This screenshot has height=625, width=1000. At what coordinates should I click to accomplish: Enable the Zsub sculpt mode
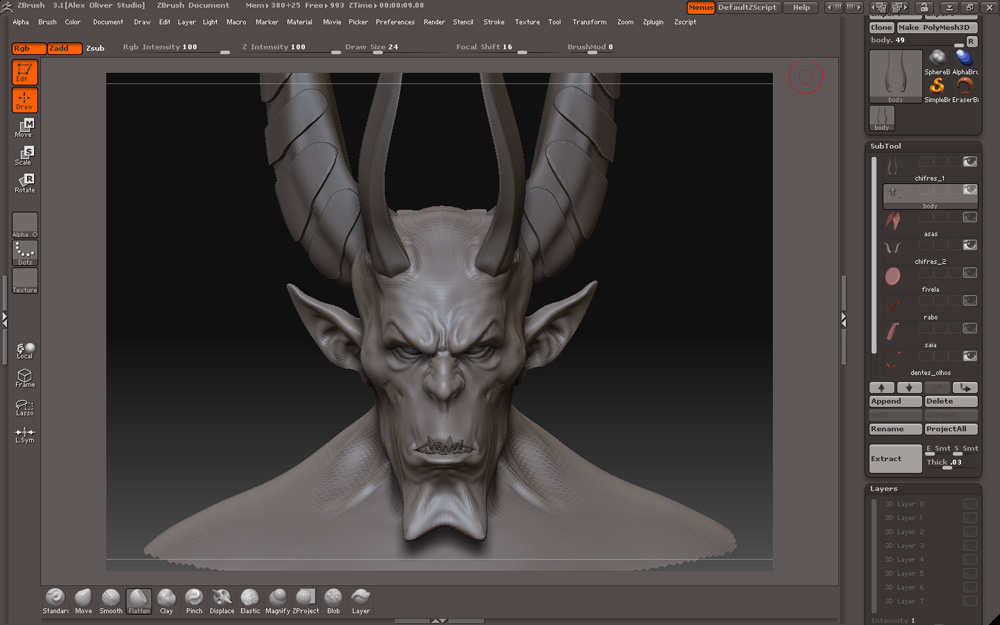pyautogui.click(x=95, y=48)
